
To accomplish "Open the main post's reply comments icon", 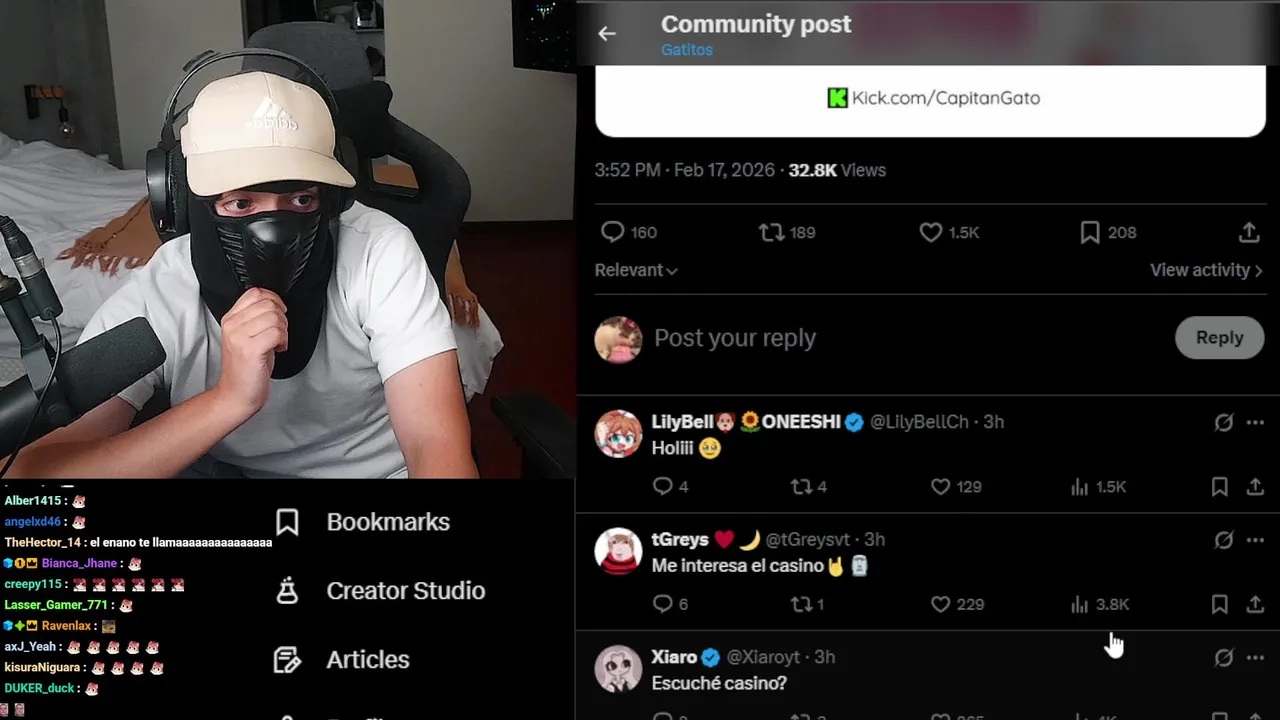I will coord(612,232).
